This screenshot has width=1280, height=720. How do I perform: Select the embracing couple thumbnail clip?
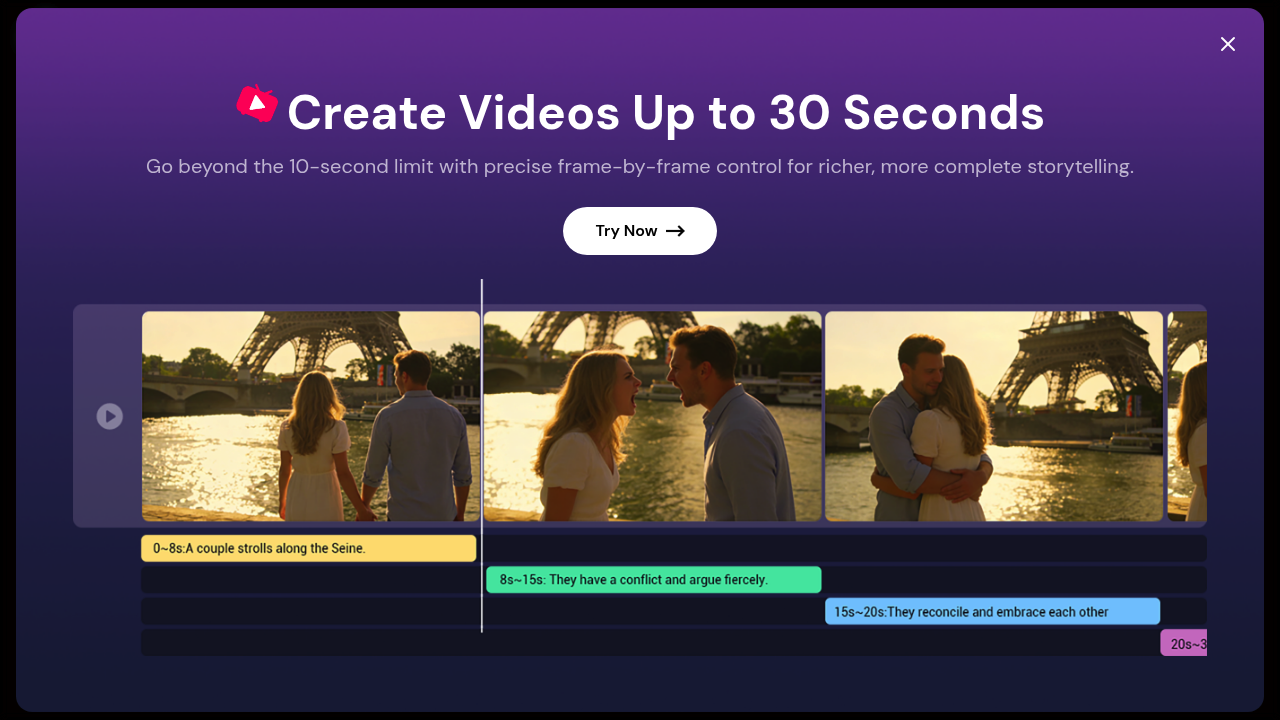click(994, 416)
